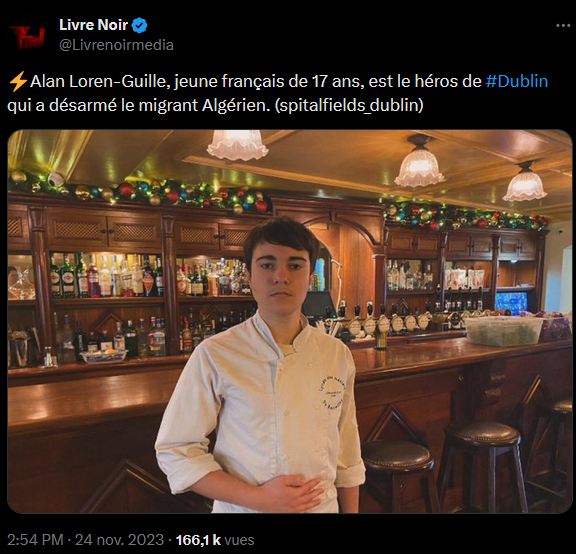
Task: Click the Christmas garland above left shelves
Action: (x=141, y=193)
